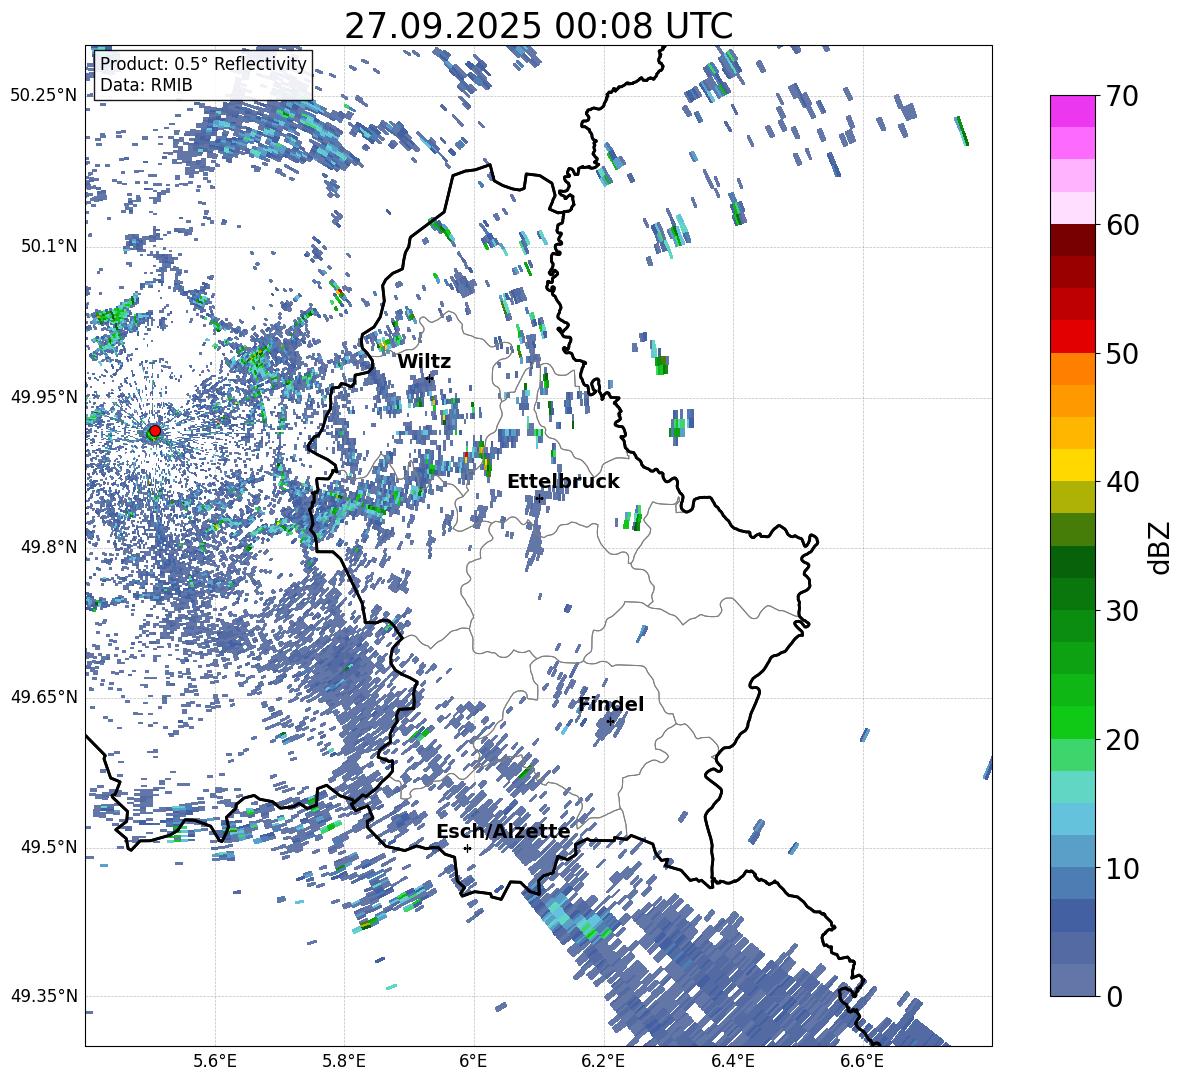Click the timestamp title 27.09.2025 00:08 UTC
Screen dimensions: 1184x1081
538,26
